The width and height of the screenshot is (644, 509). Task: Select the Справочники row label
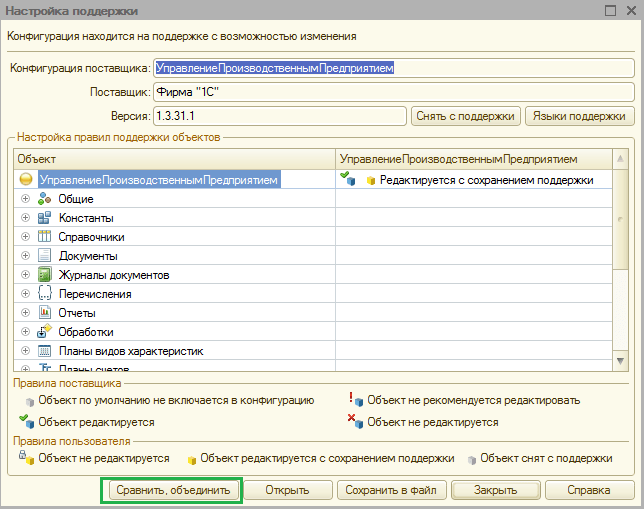click(91, 237)
